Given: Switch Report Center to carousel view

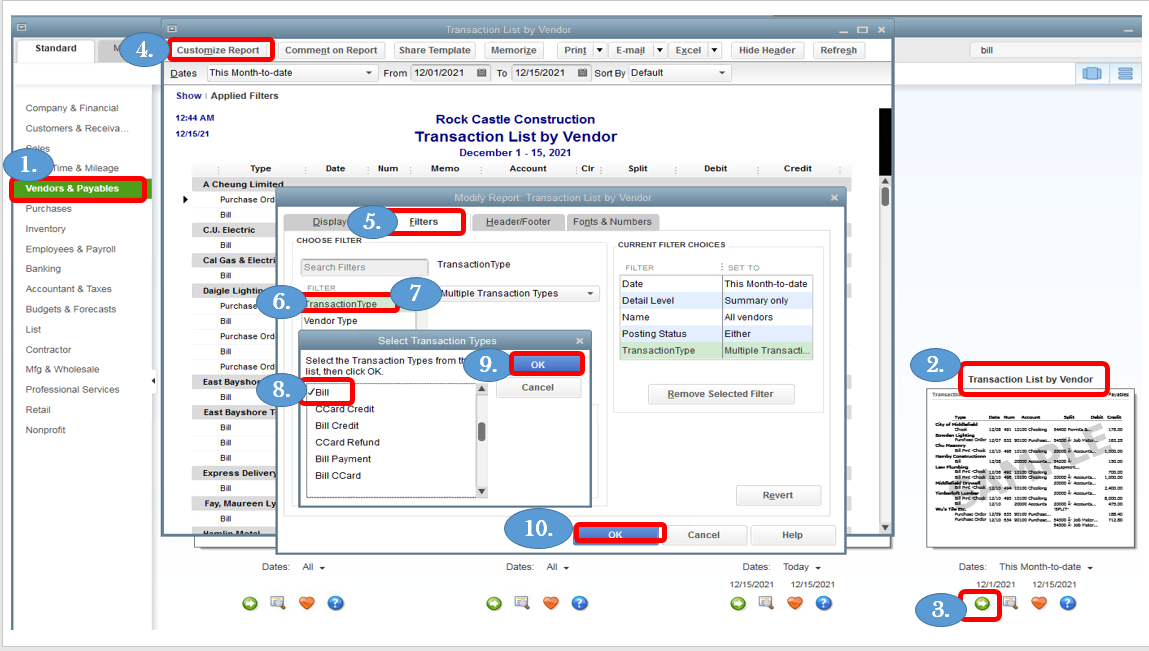Looking at the screenshot, I should click(1092, 73).
